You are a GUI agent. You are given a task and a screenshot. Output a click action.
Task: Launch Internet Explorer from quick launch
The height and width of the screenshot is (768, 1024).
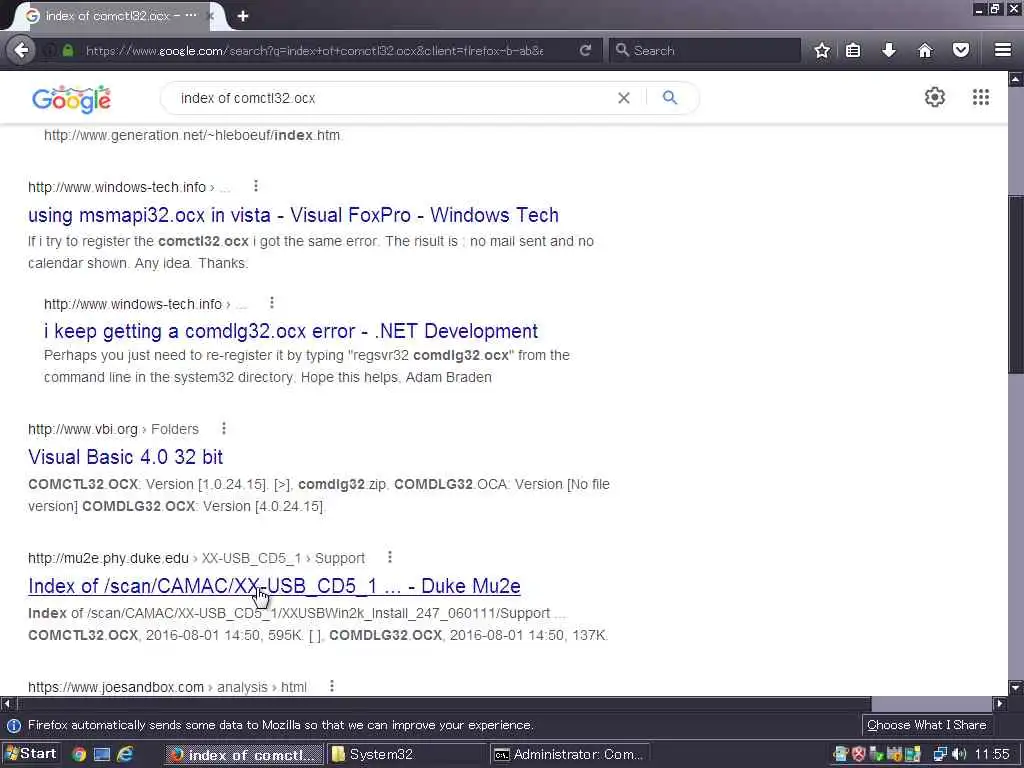[125, 755]
